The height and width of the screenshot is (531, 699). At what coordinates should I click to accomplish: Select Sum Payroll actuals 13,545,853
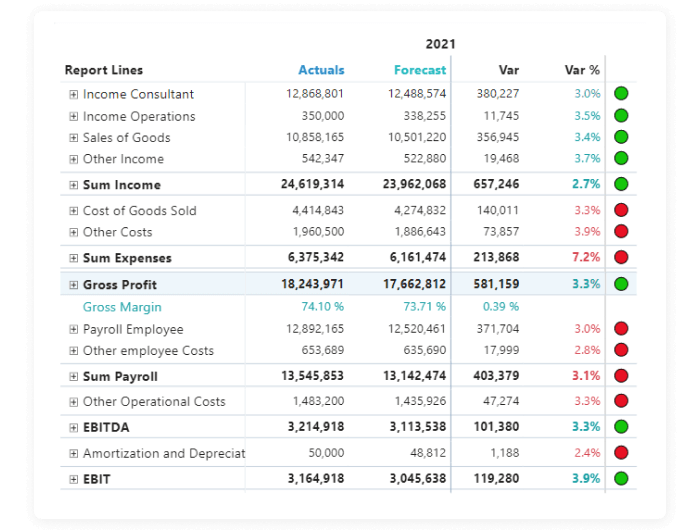[312, 376]
